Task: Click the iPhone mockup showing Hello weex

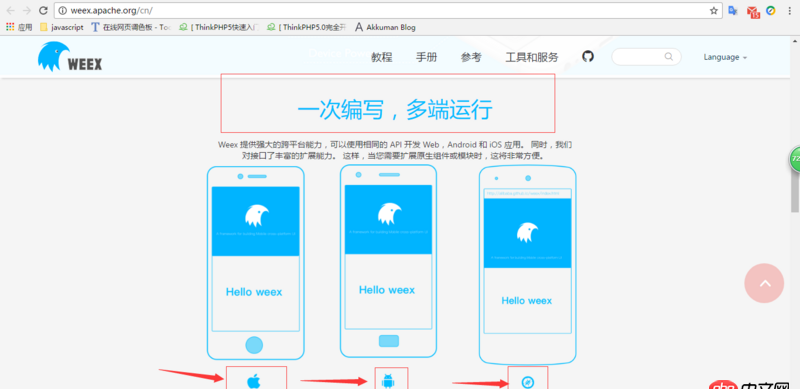Action: (256, 263)
